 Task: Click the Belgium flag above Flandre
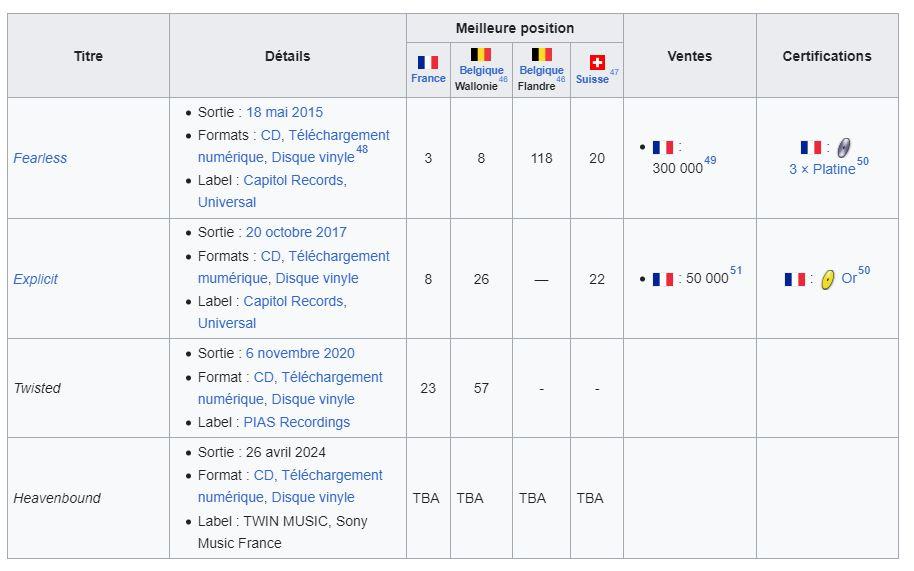(542, 55)
